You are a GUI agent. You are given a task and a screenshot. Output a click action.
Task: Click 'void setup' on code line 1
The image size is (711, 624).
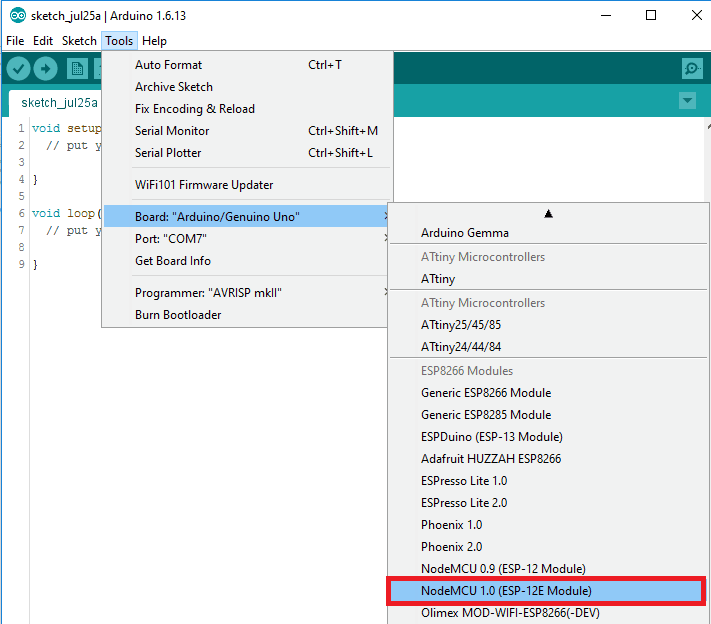point(67,128)
